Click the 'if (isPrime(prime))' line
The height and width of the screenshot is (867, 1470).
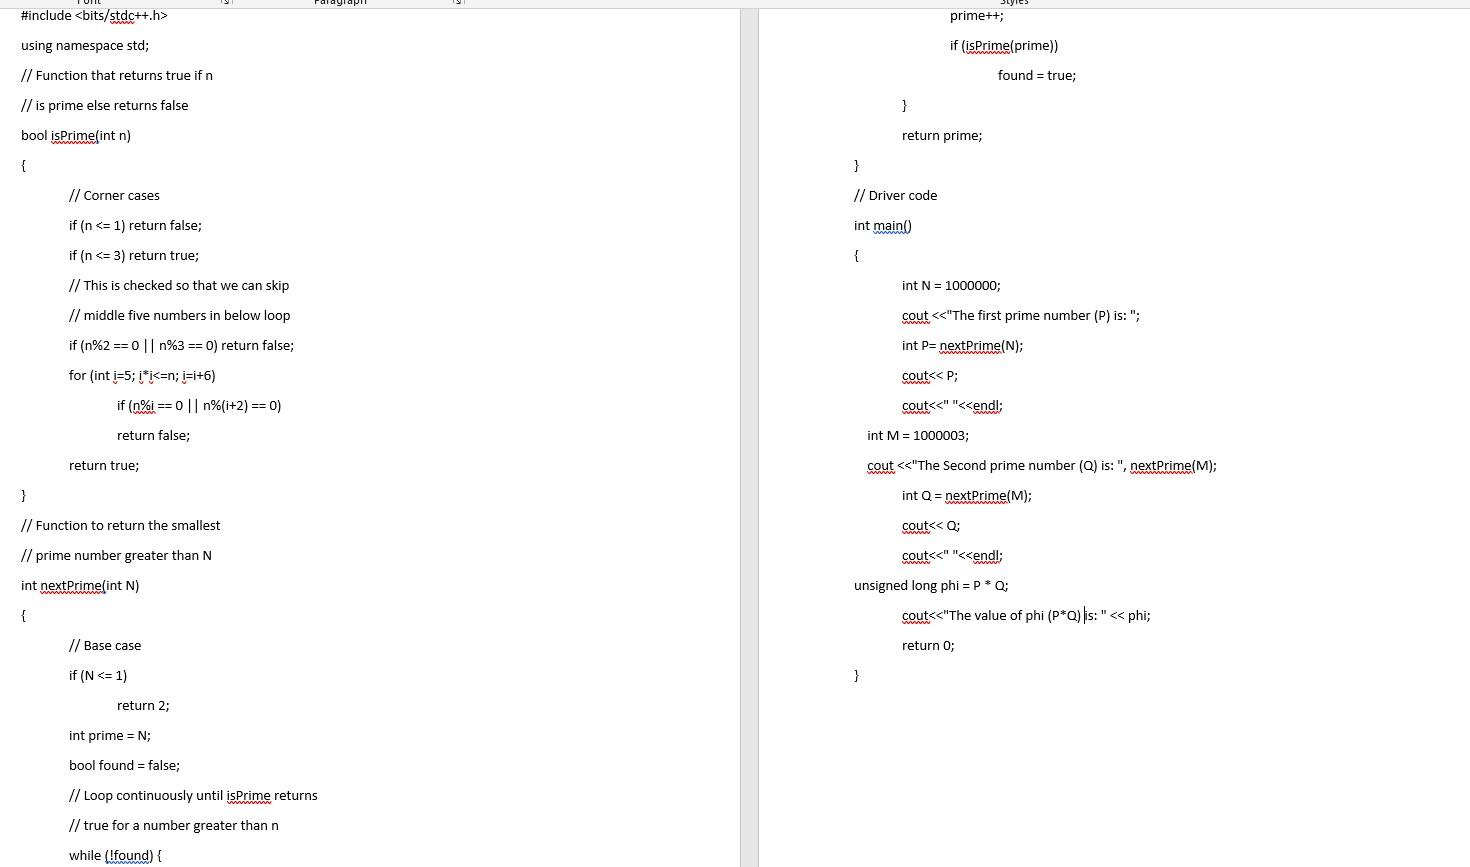tap(1004, 45)
